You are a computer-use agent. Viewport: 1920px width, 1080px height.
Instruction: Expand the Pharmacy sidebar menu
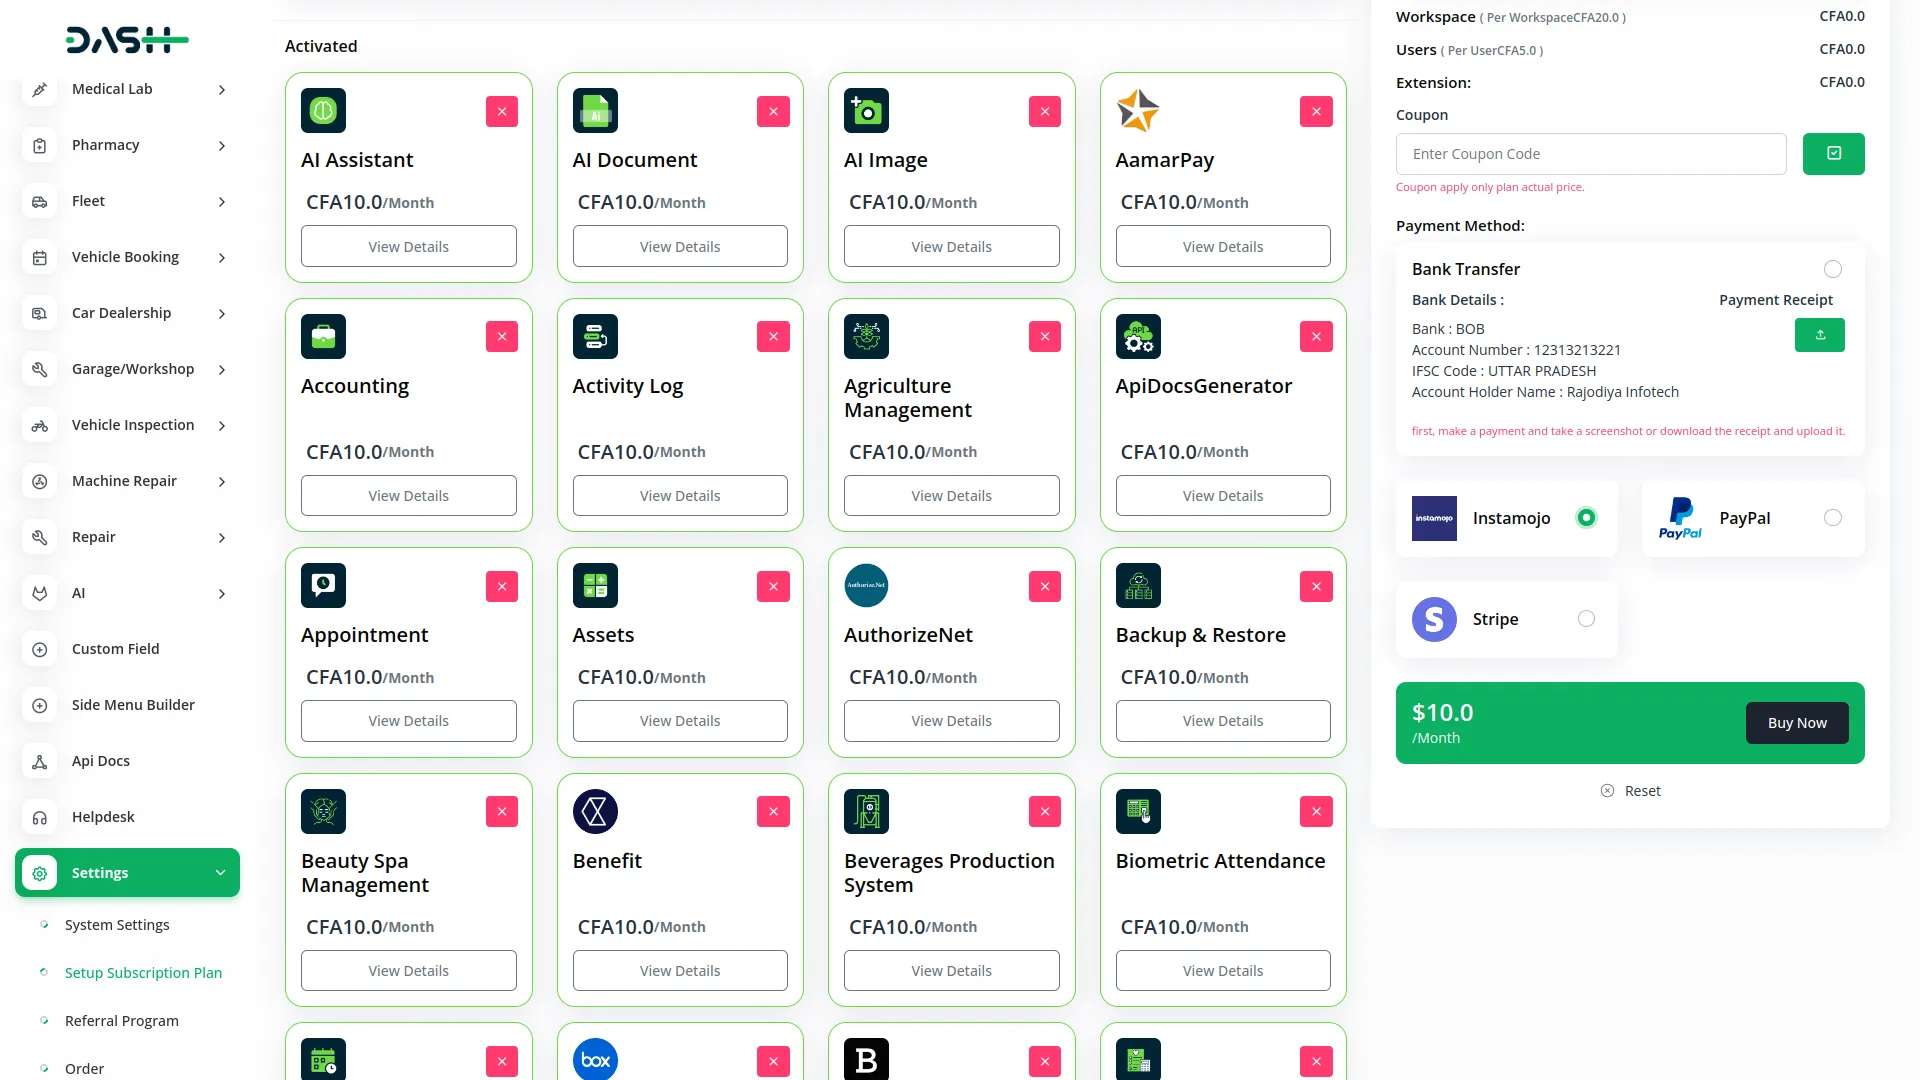[x=221, y=146]
